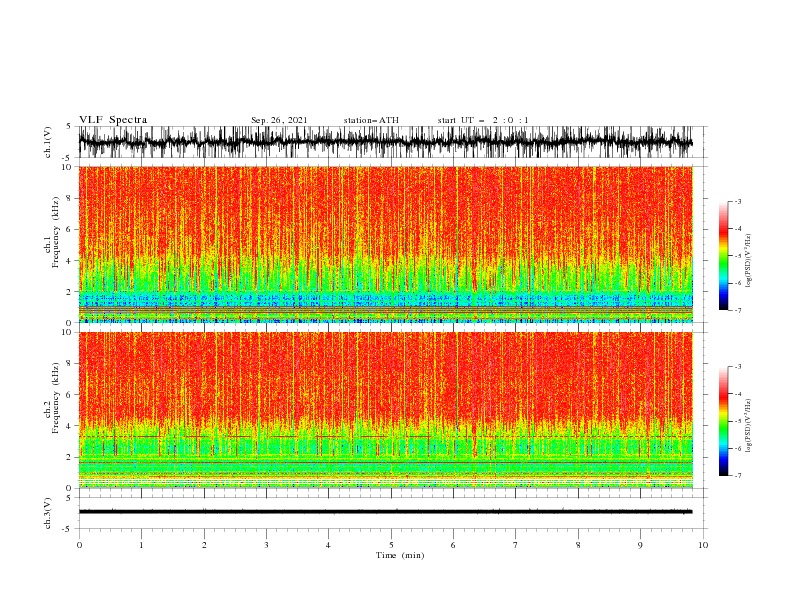
Task: Click the ch.1 voltage waveform trace
Action: (386, 142)
